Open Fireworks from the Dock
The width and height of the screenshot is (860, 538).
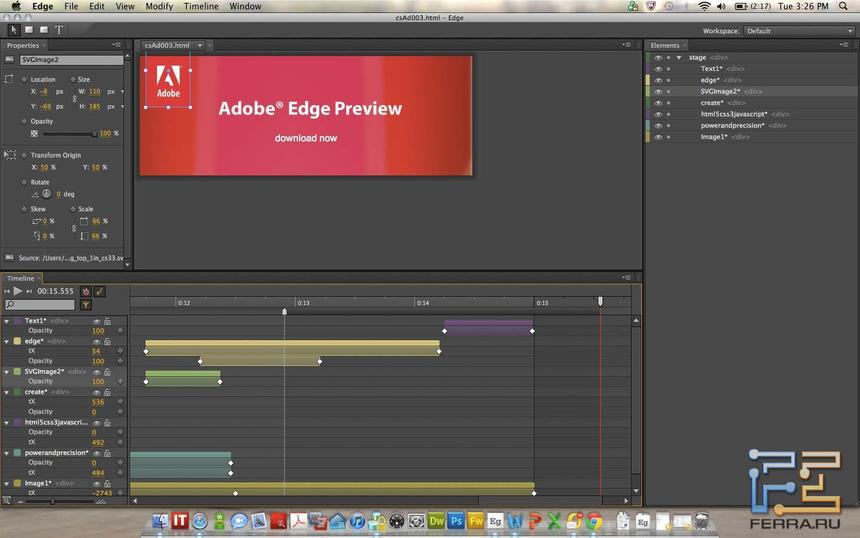point(476,520)
